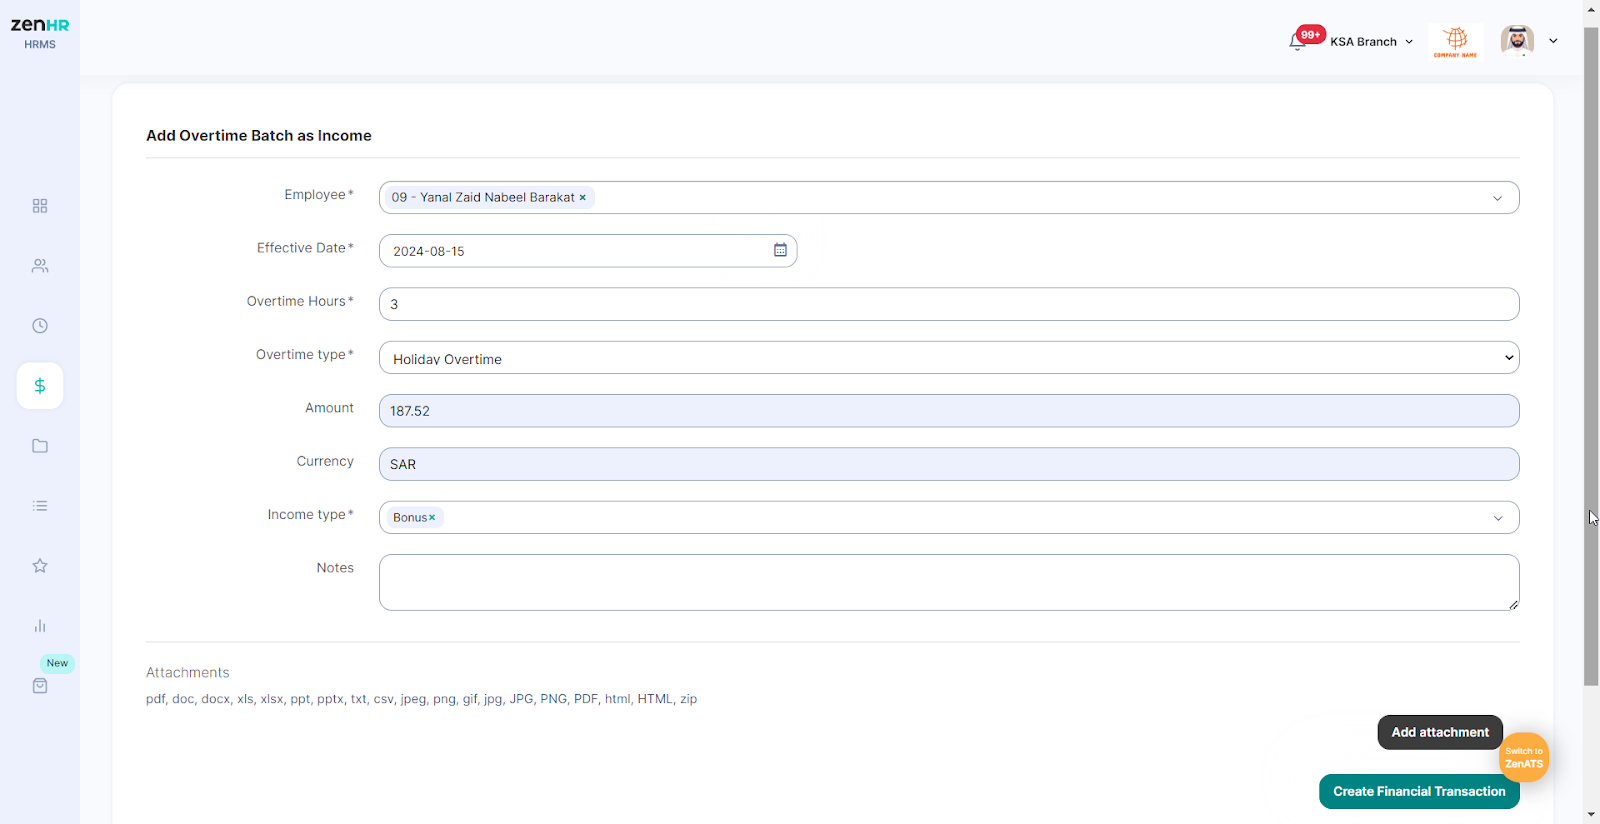Open the folder documents icon in sidebar
Viewport: 1600px width, 824px height.
(x=40, y=446)
